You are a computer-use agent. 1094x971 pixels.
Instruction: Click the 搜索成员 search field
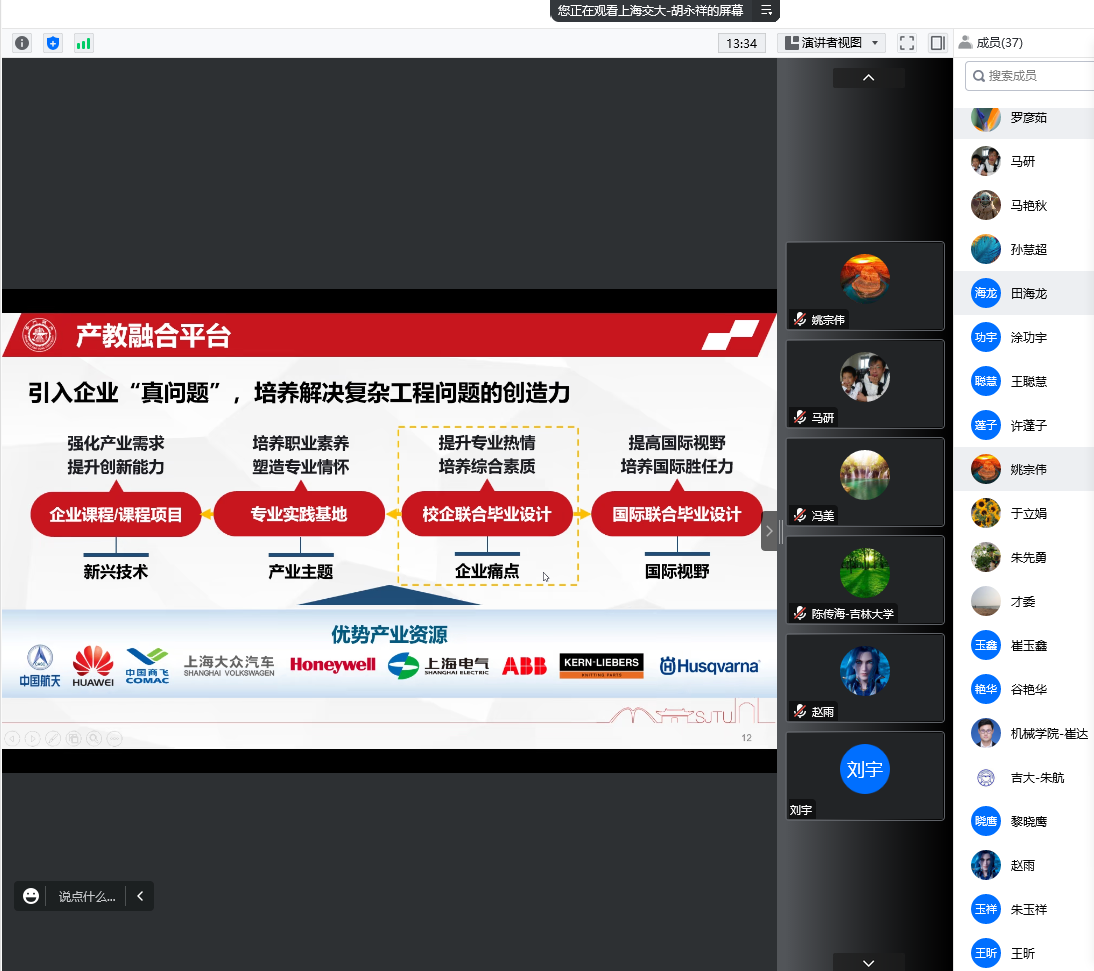click(x=1035, y=75)
